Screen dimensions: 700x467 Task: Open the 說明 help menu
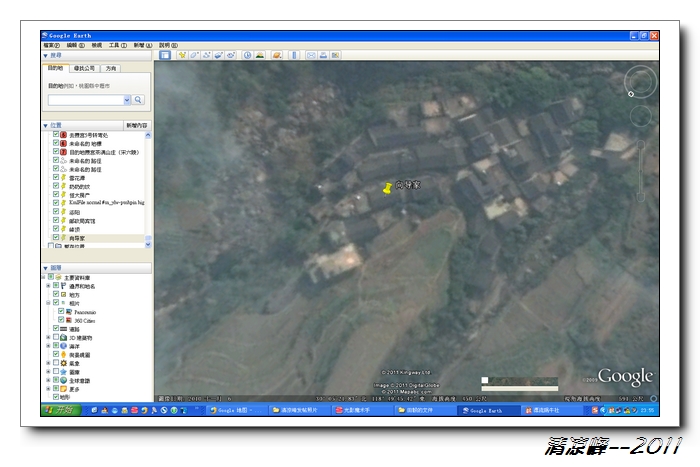click(x=168, y=46)
